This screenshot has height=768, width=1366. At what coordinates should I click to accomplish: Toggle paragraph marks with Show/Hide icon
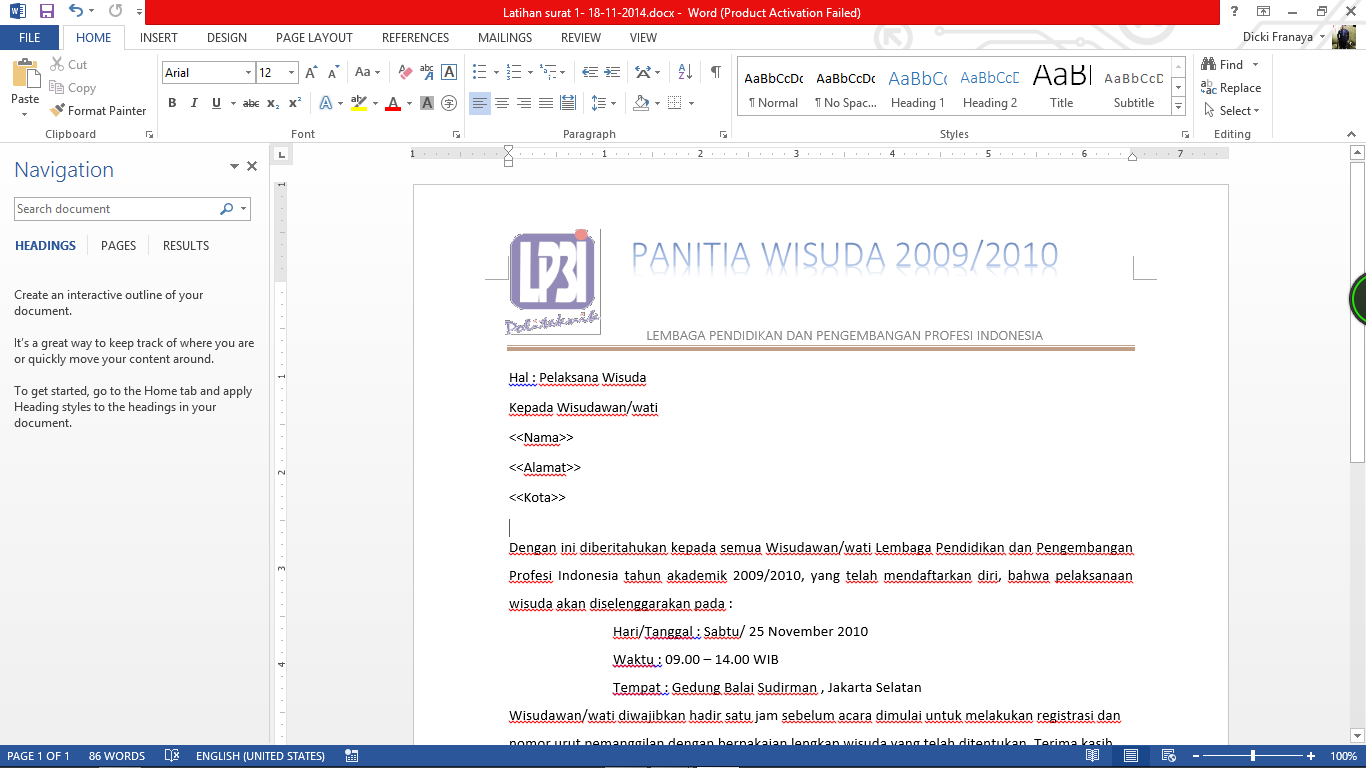coord(713,73)
